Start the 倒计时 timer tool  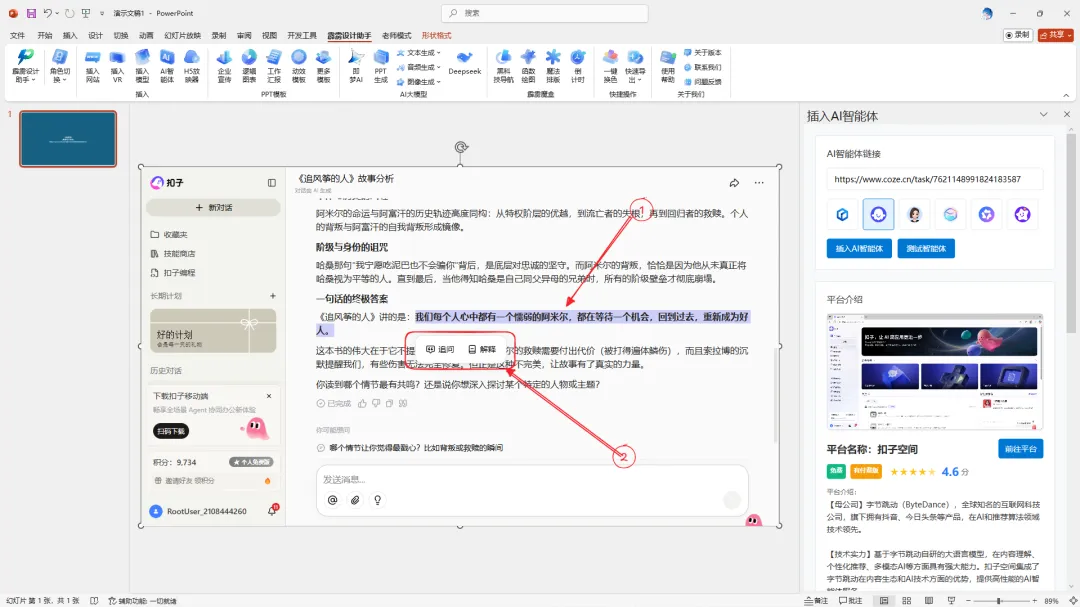click(x=578, y=66)
